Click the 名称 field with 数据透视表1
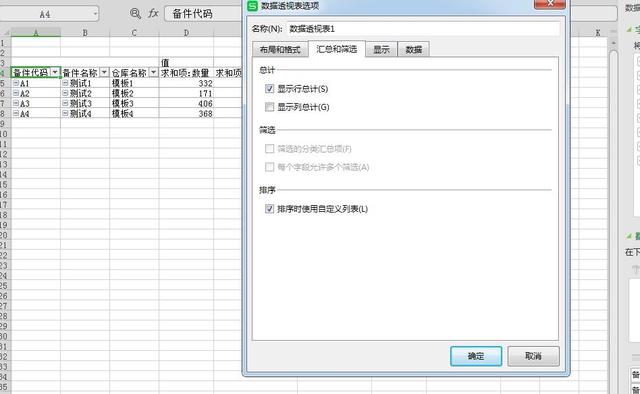640x394 pixels. pos(423,29)
